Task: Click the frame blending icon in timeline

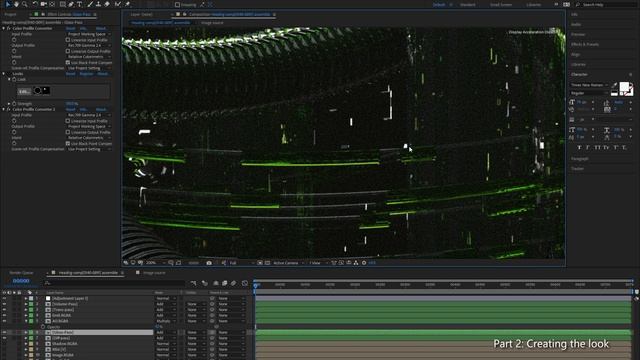Action: [224, 283]
